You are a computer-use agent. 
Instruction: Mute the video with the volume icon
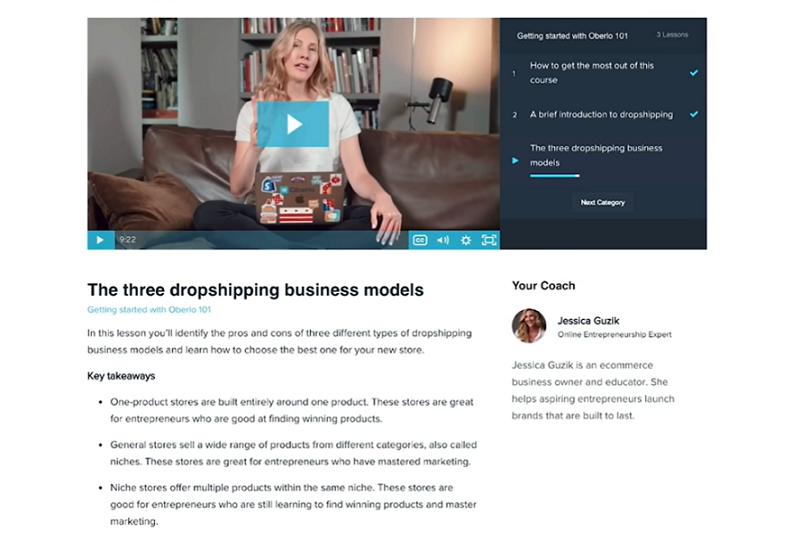coord(443,240)
